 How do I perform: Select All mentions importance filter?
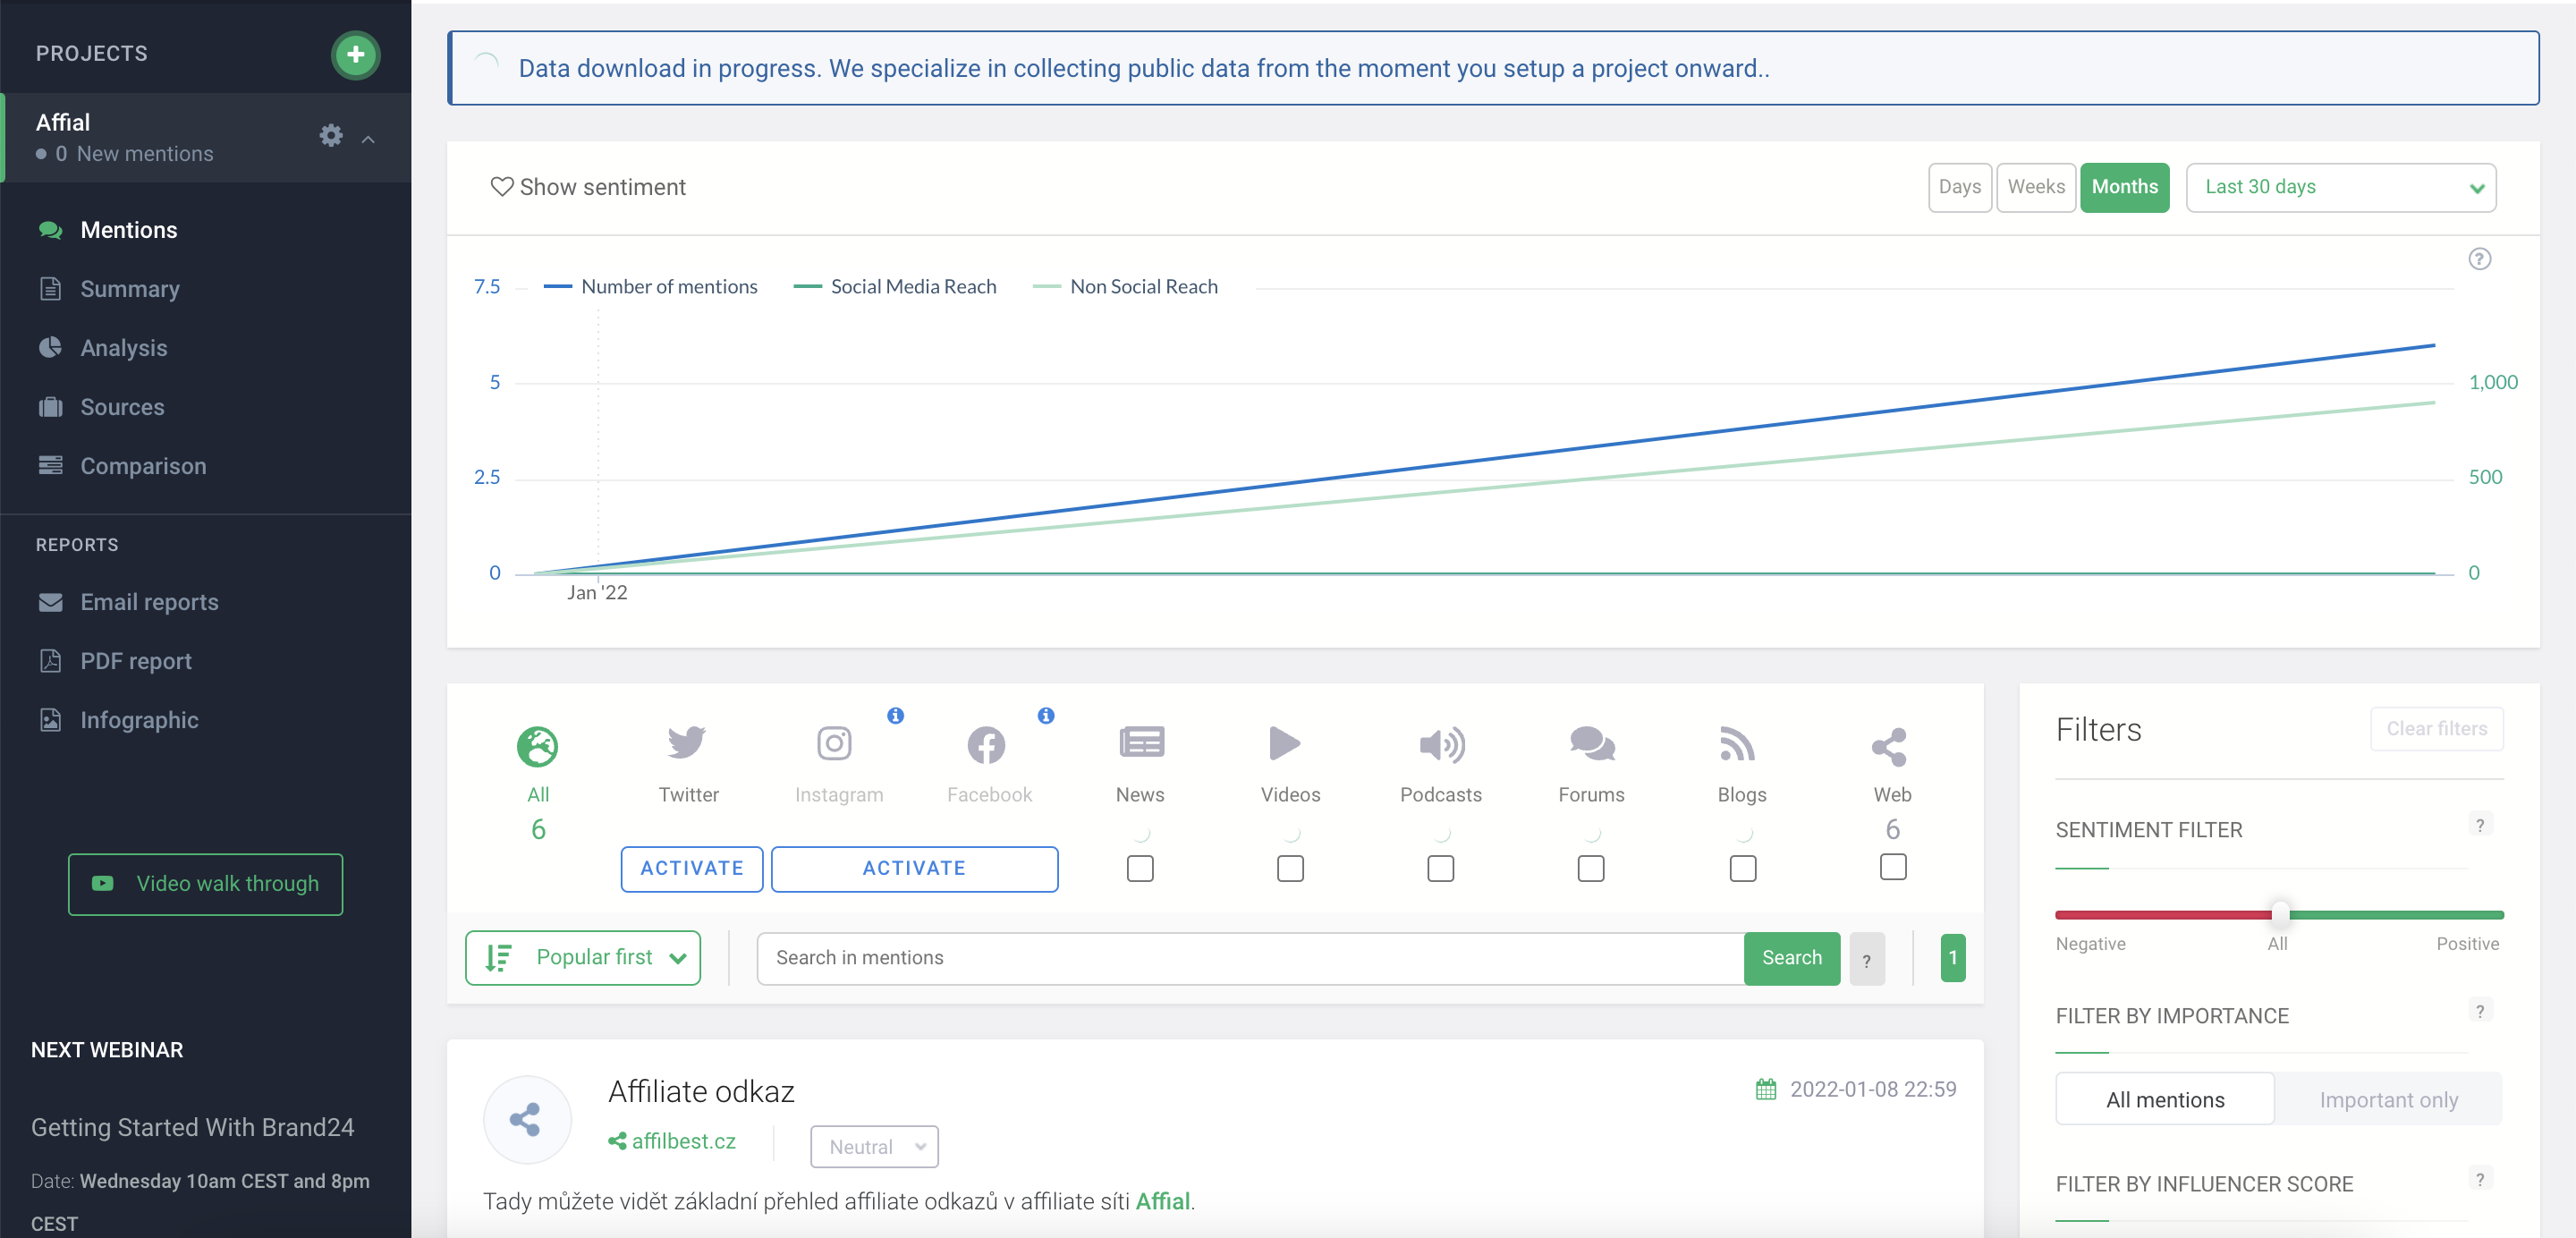(2165, 1100)
